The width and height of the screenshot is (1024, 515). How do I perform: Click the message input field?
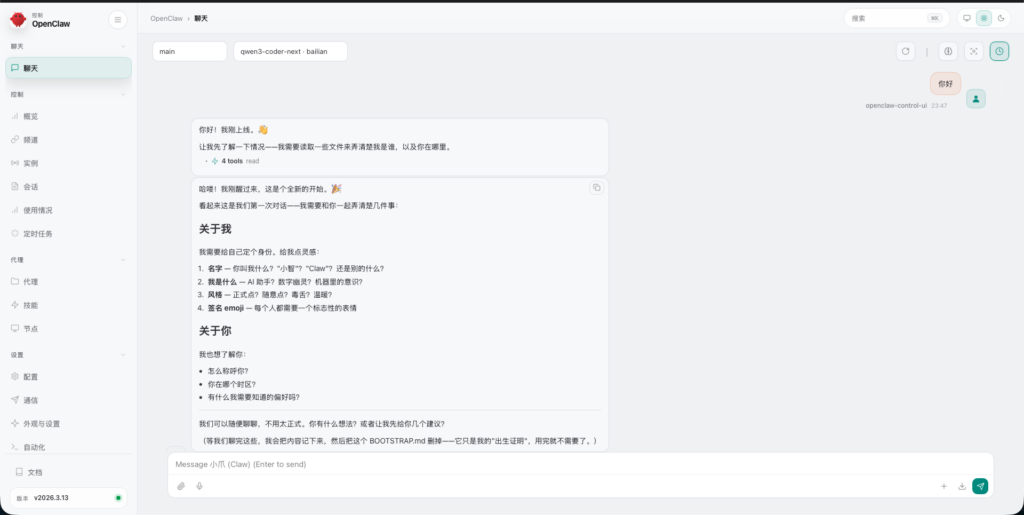click(x=580, y=464)
